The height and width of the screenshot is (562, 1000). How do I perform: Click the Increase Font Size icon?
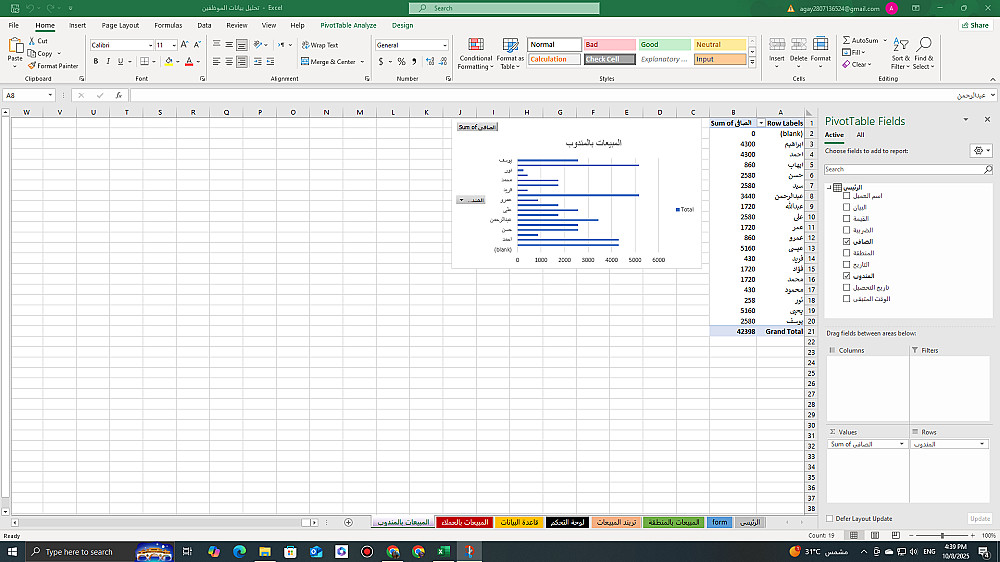coord(184,45)
